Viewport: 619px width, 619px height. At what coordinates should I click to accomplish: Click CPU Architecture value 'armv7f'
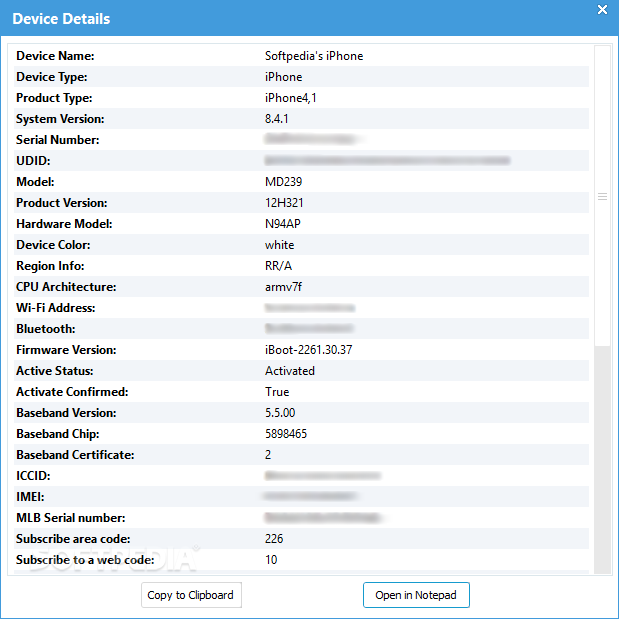point(283,287)
